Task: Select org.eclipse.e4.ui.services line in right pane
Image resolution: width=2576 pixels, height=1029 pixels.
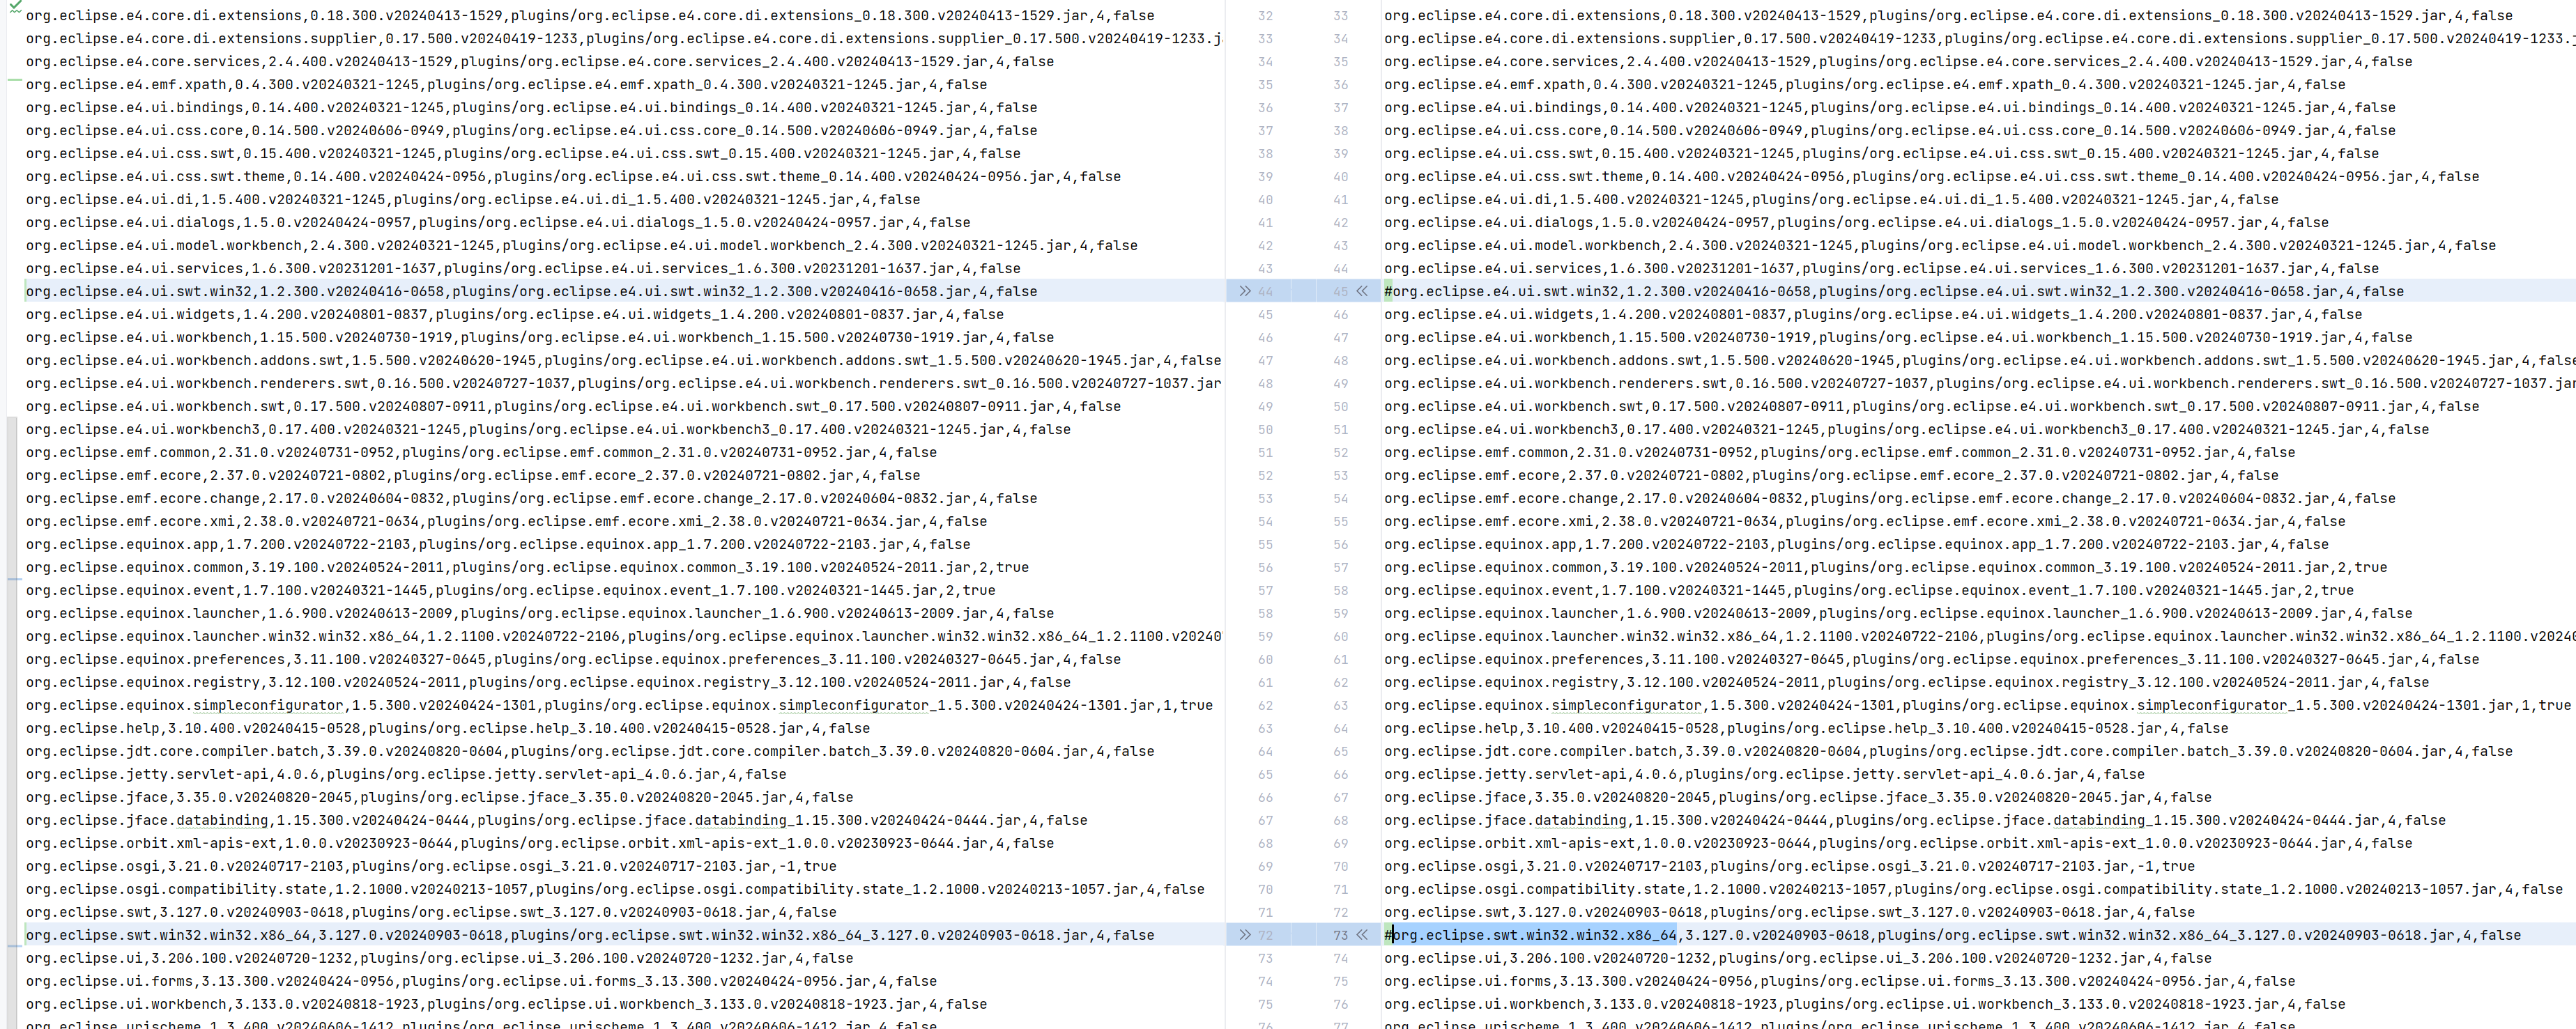Action: pos(1881,268)
